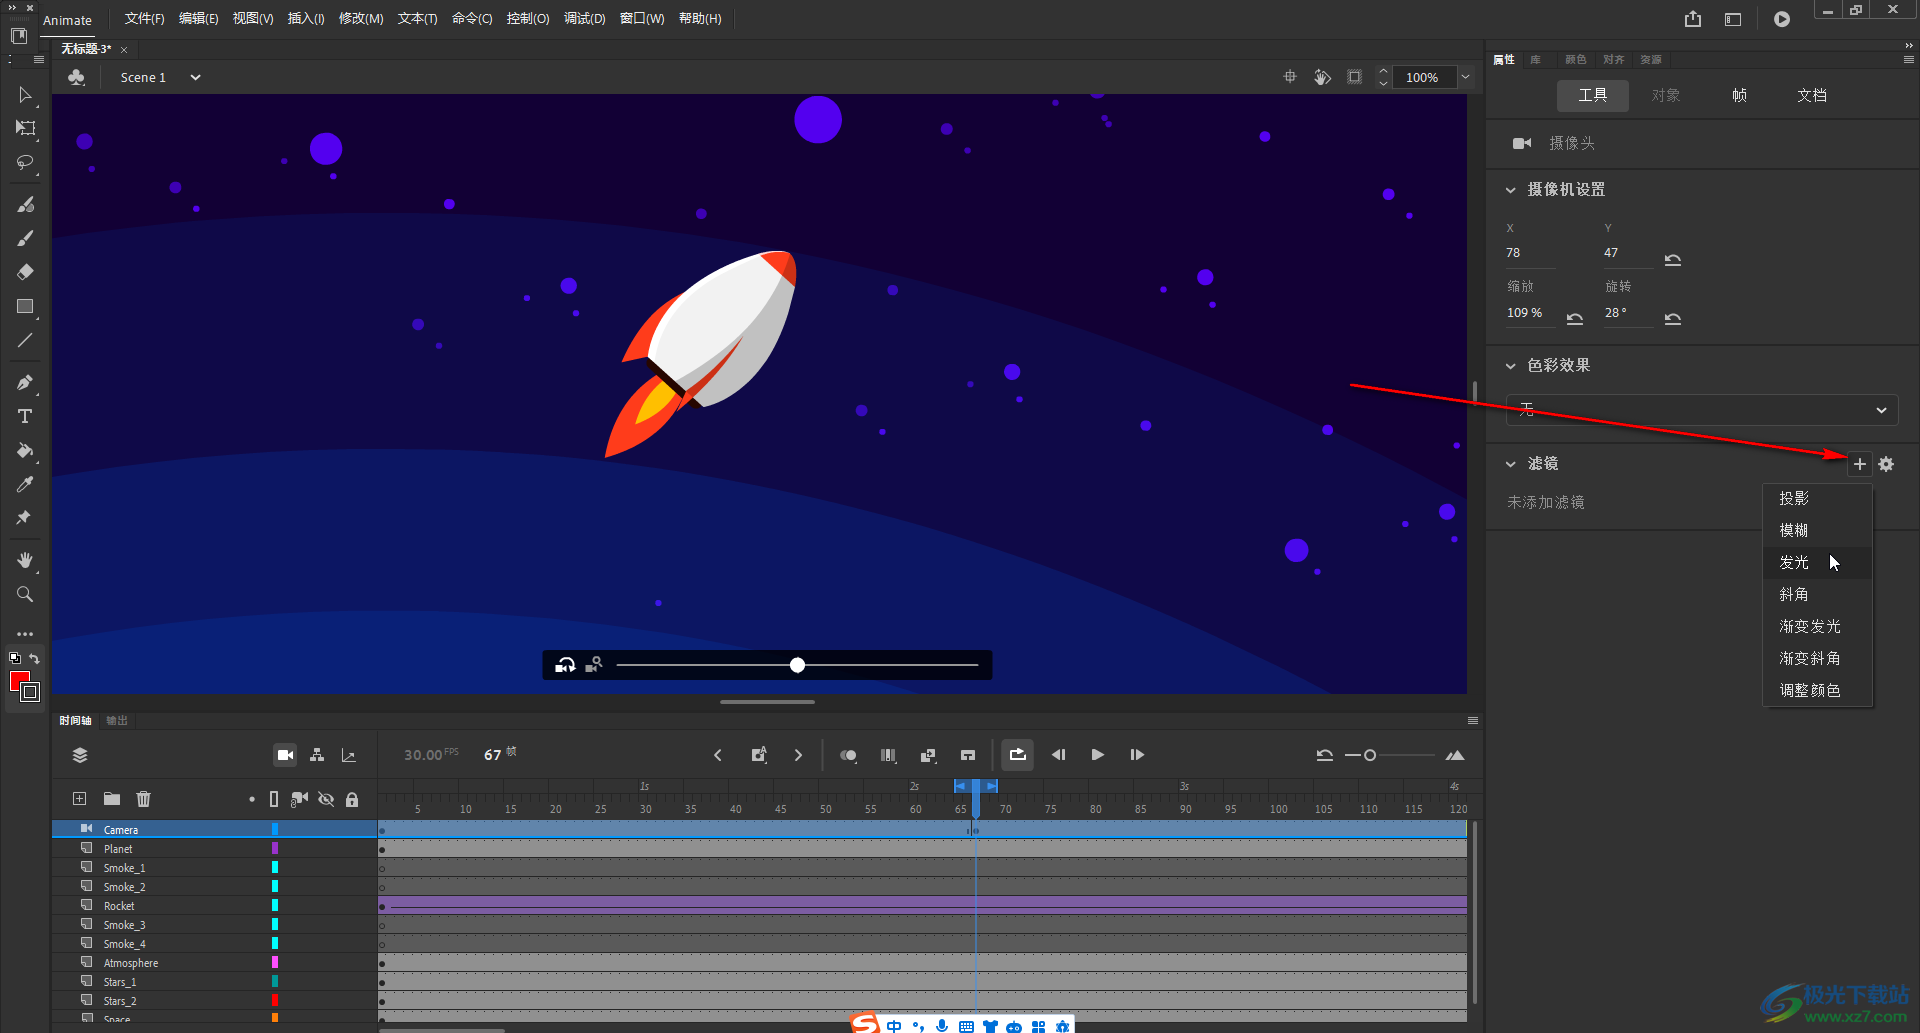Open the 修改(M) menu
Image resolution: width=1920 pixels, height=1033 pixels.
point(361,19)
